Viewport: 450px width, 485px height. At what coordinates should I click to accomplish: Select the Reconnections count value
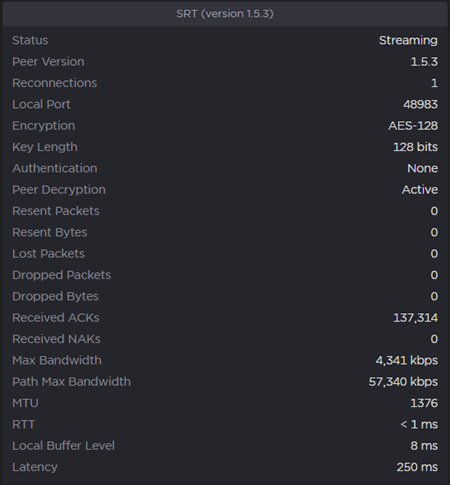pos(434,83)
